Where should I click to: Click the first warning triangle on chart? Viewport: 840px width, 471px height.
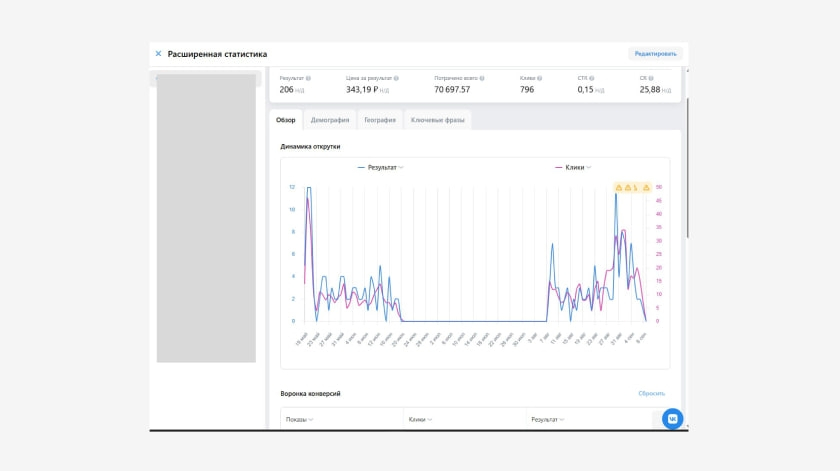(x=619, y=187)
